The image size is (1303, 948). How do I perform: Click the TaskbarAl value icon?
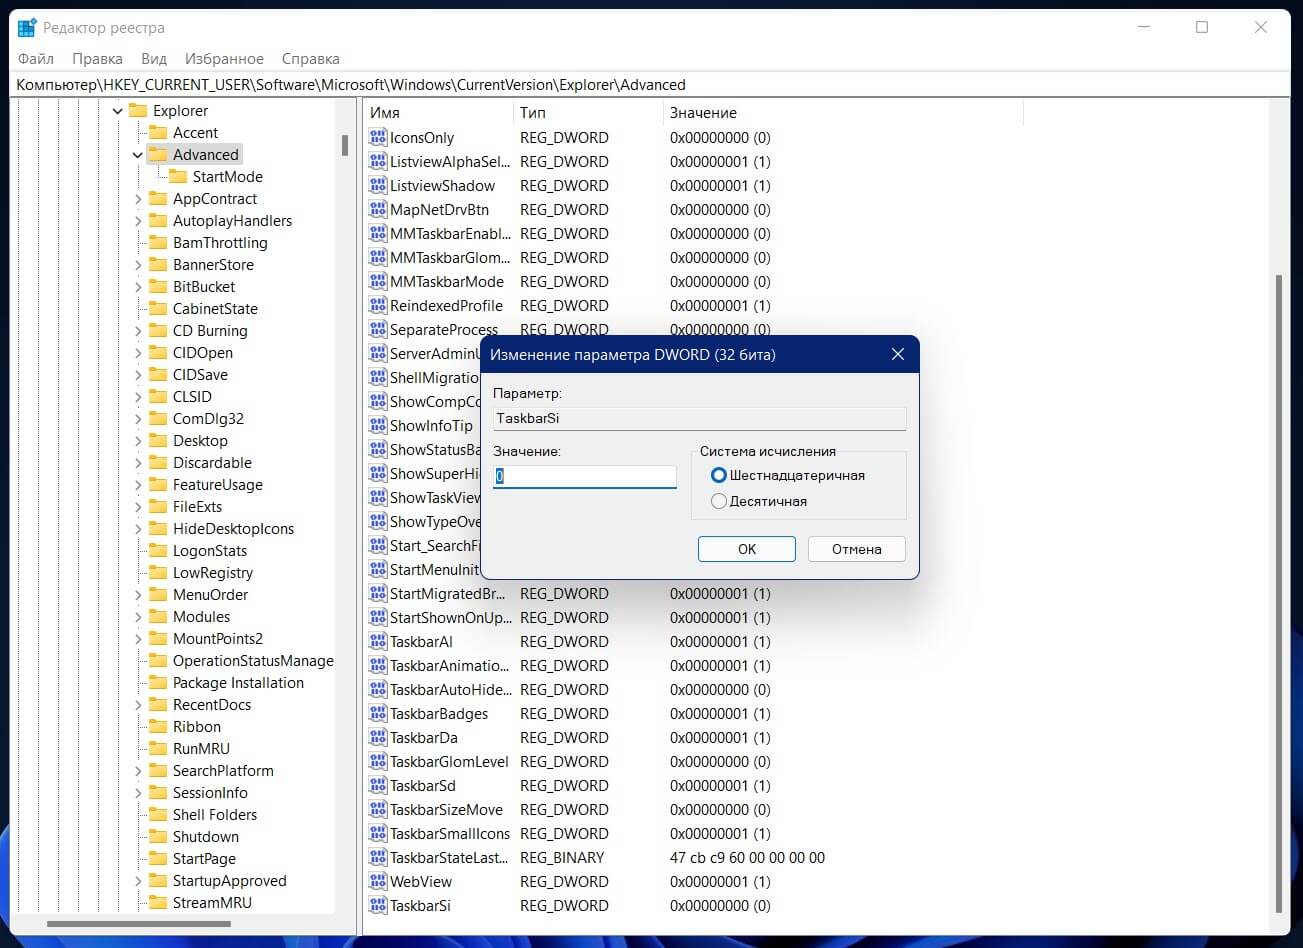coord(378,641)
